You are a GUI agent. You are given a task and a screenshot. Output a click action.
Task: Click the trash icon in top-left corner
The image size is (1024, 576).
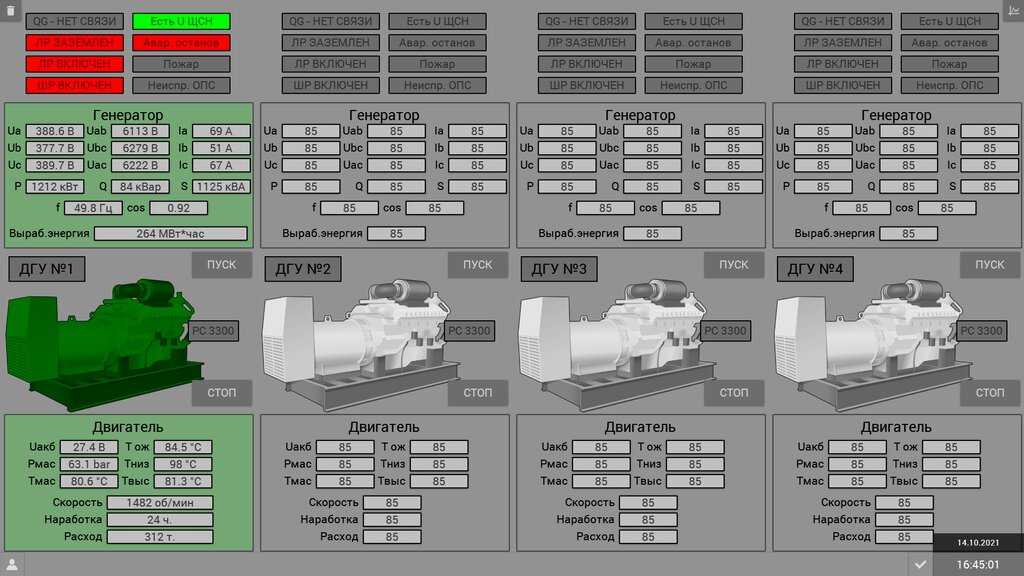[x=10, y=10]
